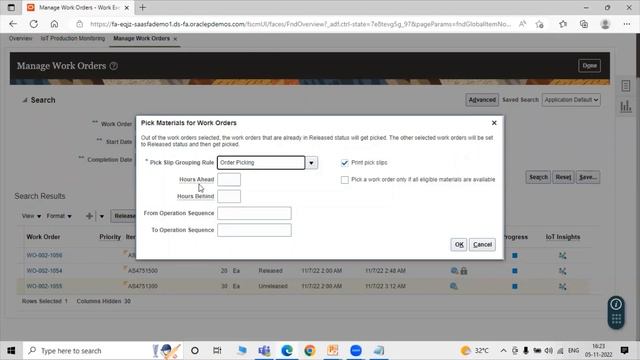Collapse the Search section
The image size is (640, 360).
tap(25, 100)
